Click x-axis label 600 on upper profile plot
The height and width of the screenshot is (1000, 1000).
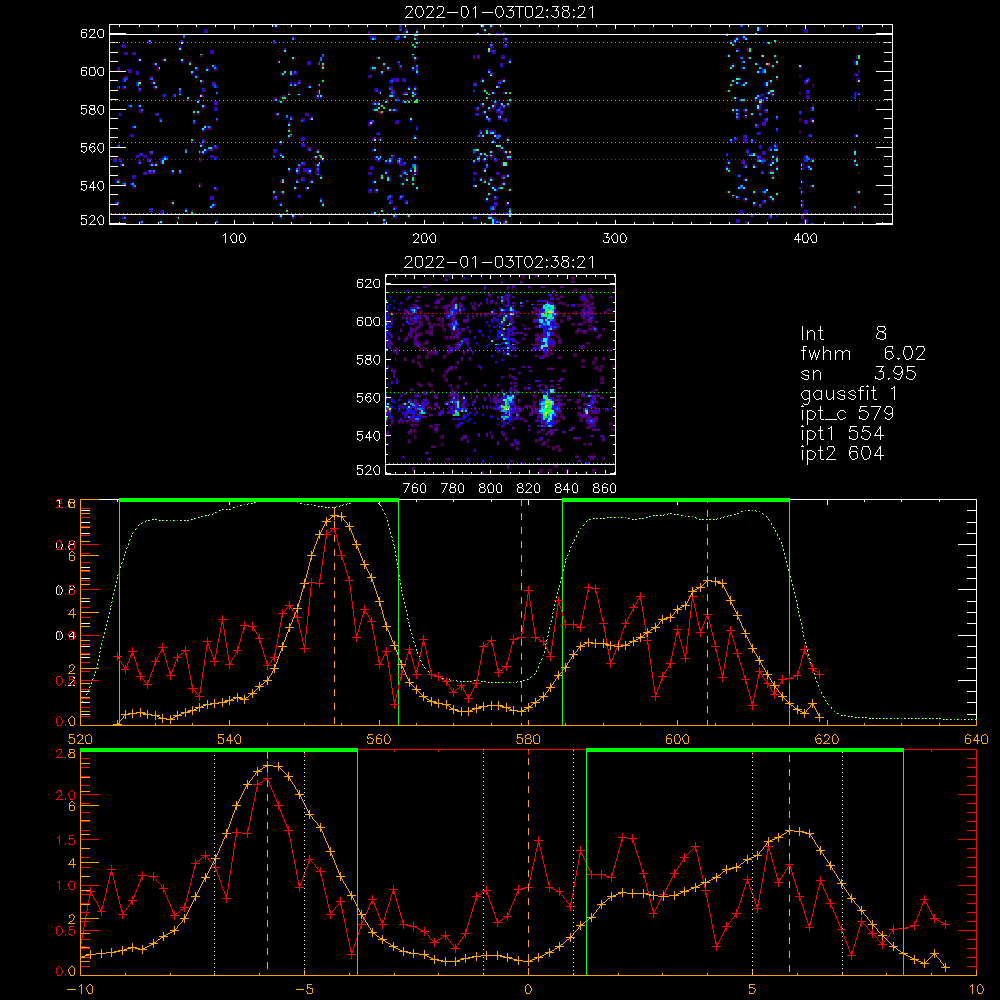pyautogui.click(x=677, y=739)
